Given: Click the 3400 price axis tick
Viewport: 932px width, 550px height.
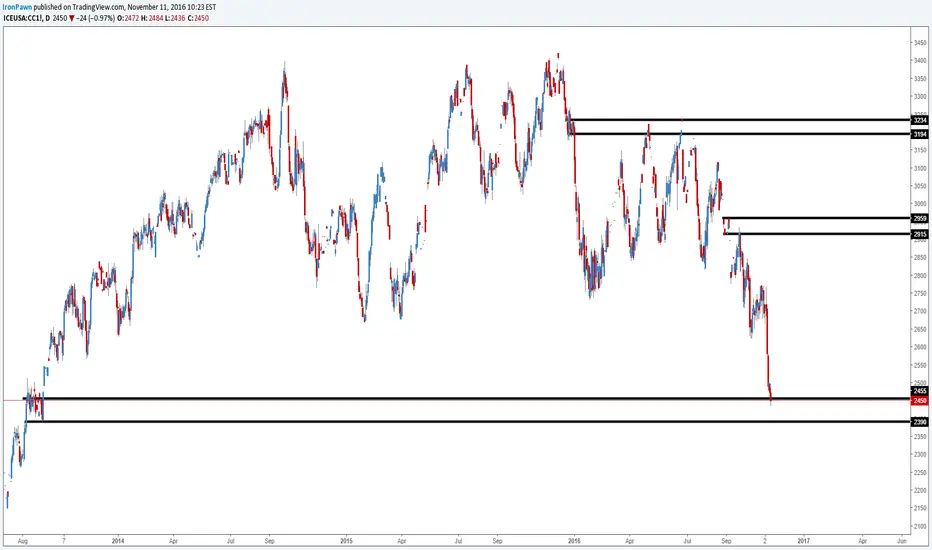Looking at the screenshot, I should tap(920, 61).
